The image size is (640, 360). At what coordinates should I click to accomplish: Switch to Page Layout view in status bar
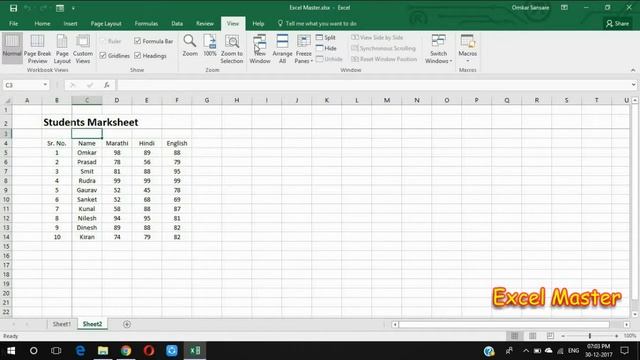pyautogui.click(x=532, y=336)
